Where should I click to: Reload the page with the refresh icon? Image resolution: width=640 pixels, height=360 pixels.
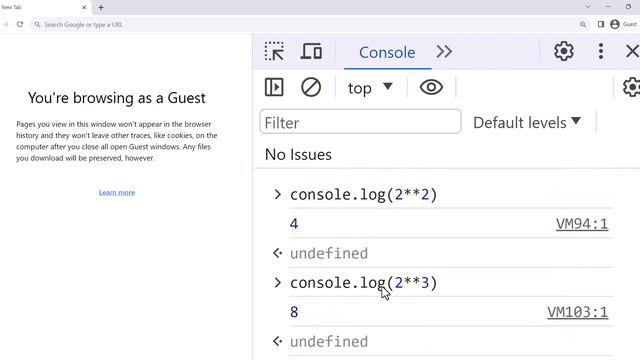pyautogui.click(x=20, y=24)
